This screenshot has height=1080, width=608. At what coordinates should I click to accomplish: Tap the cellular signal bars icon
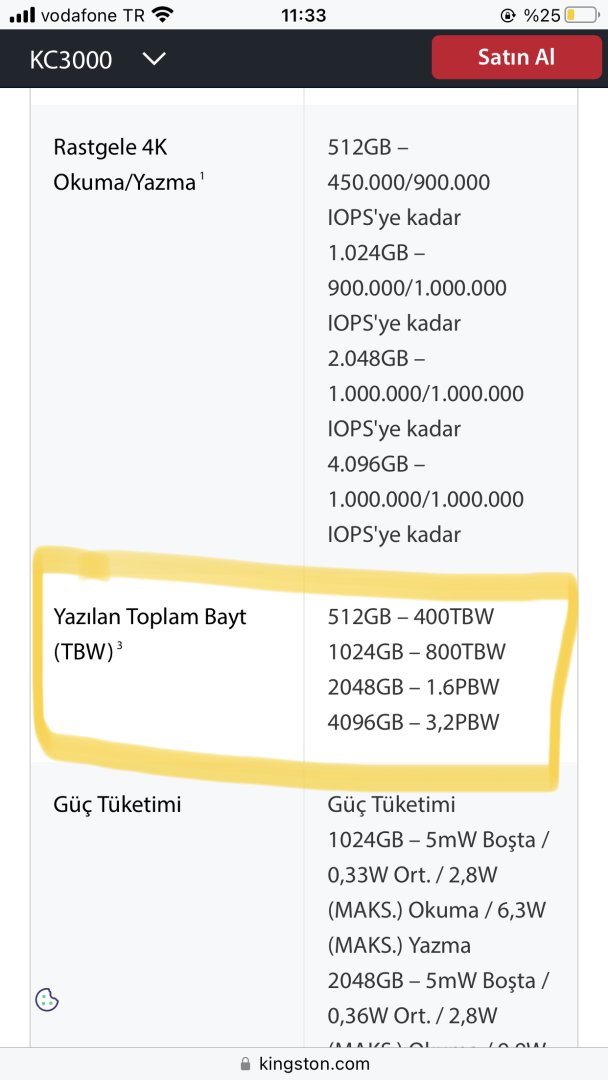click(22, 15)
